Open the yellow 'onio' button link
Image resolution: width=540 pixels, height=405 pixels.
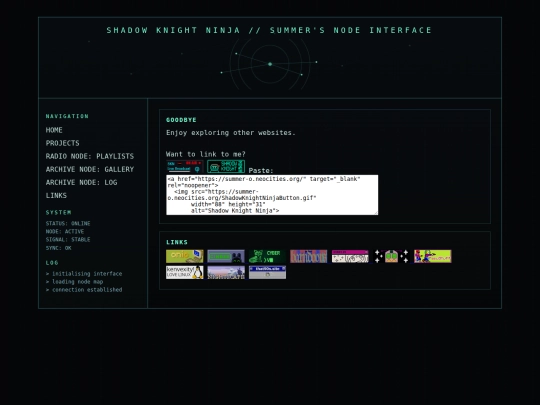pos(185,256)
